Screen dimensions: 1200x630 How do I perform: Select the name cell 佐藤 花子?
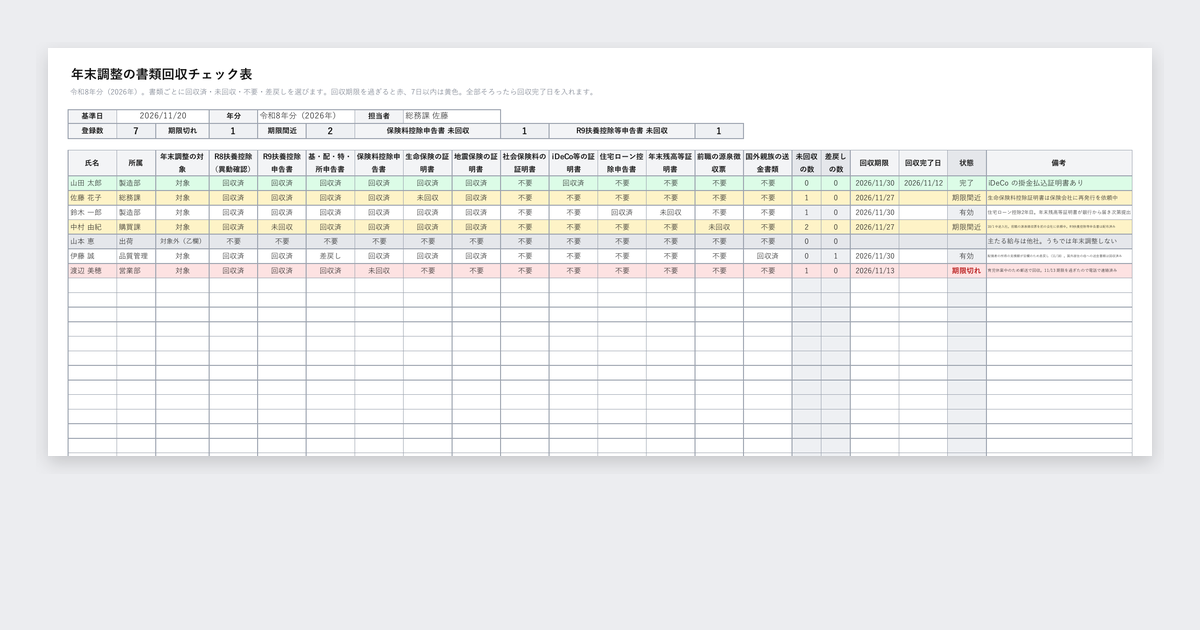[x=92, y=198]
